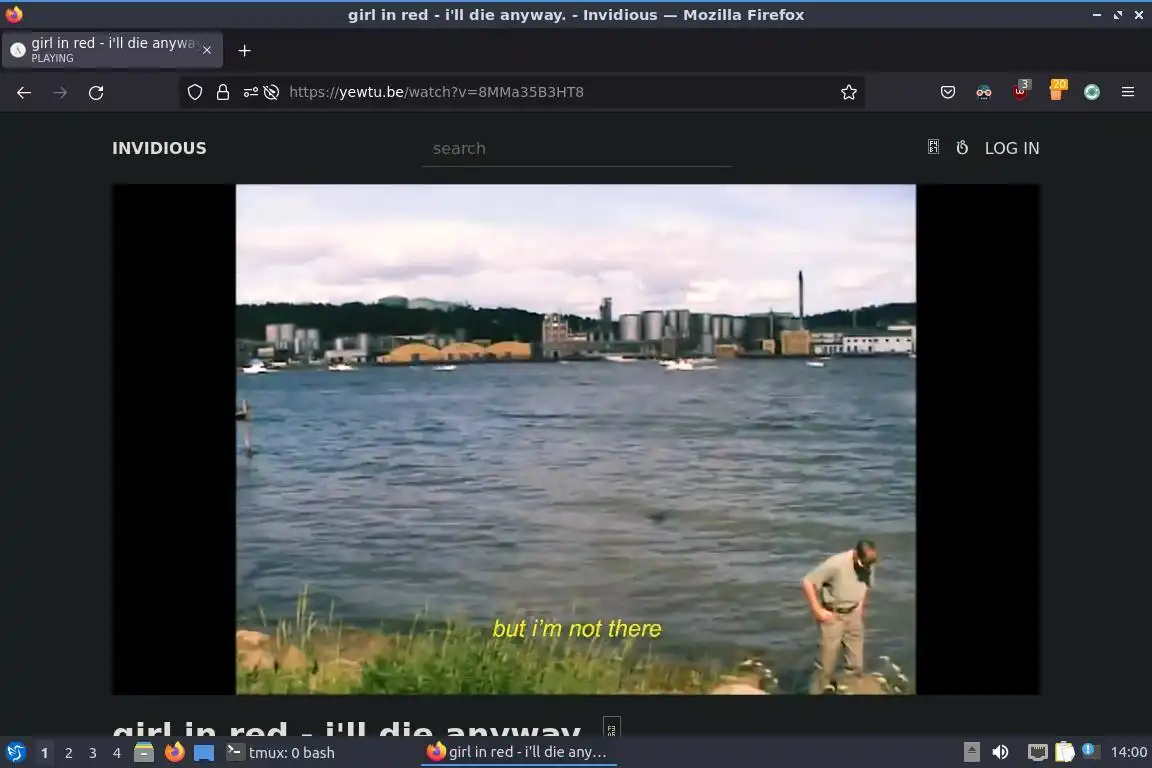Screen dimensions: 1152x768
Task: Open the clipboard manager tray icon
Action: click(x=1064, y=752)
